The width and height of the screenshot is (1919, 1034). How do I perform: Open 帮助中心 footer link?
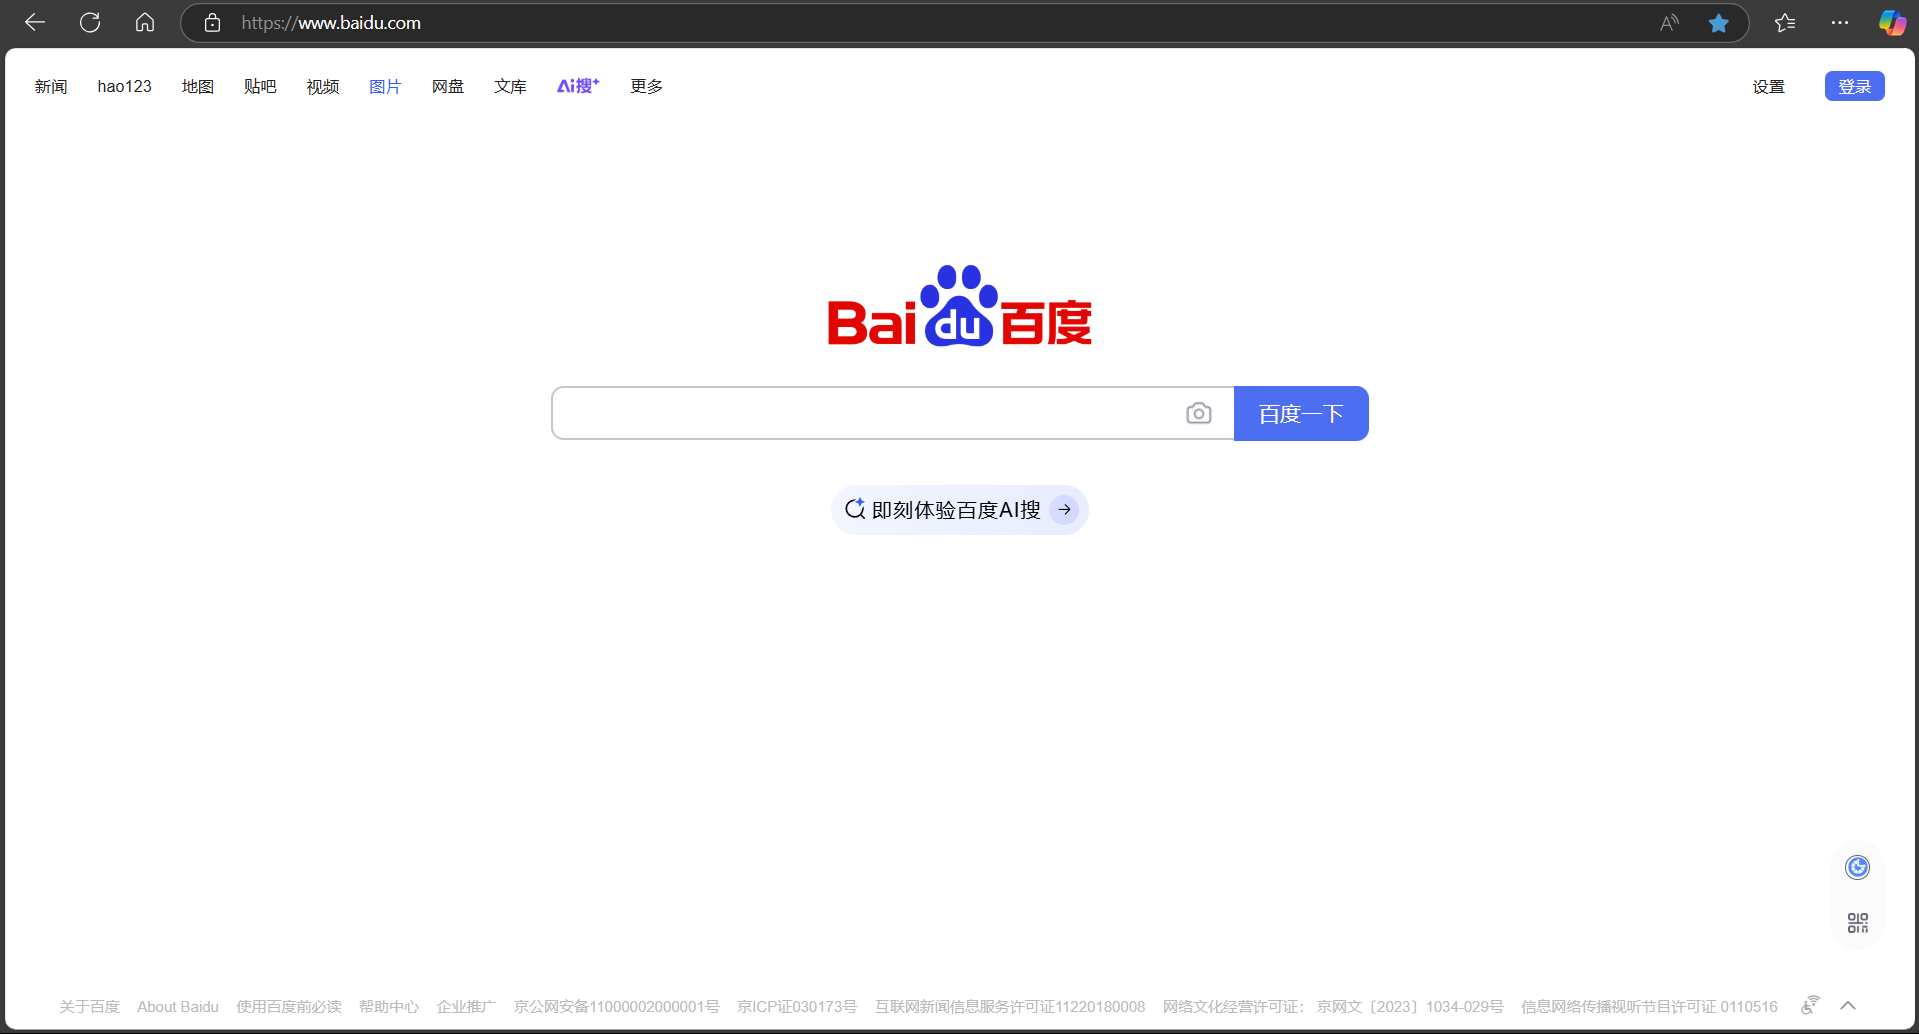point(389,1007)
